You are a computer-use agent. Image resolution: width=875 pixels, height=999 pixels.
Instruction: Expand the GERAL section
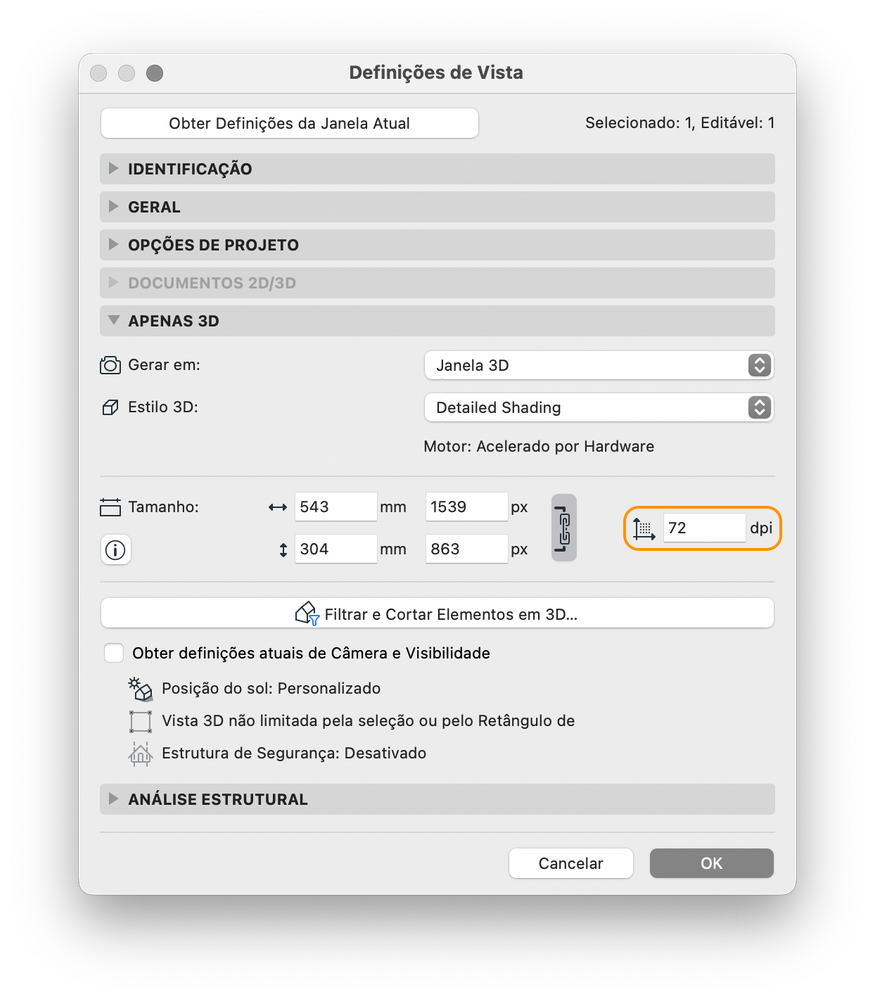[437, 207]
